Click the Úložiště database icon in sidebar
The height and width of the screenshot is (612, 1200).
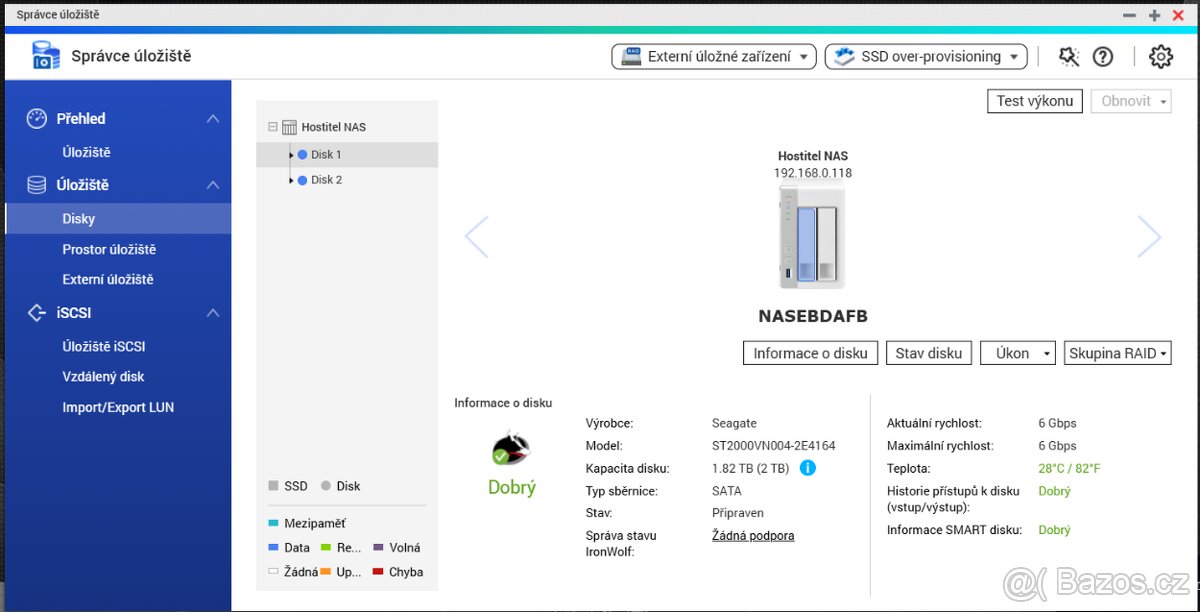(37, 185)
